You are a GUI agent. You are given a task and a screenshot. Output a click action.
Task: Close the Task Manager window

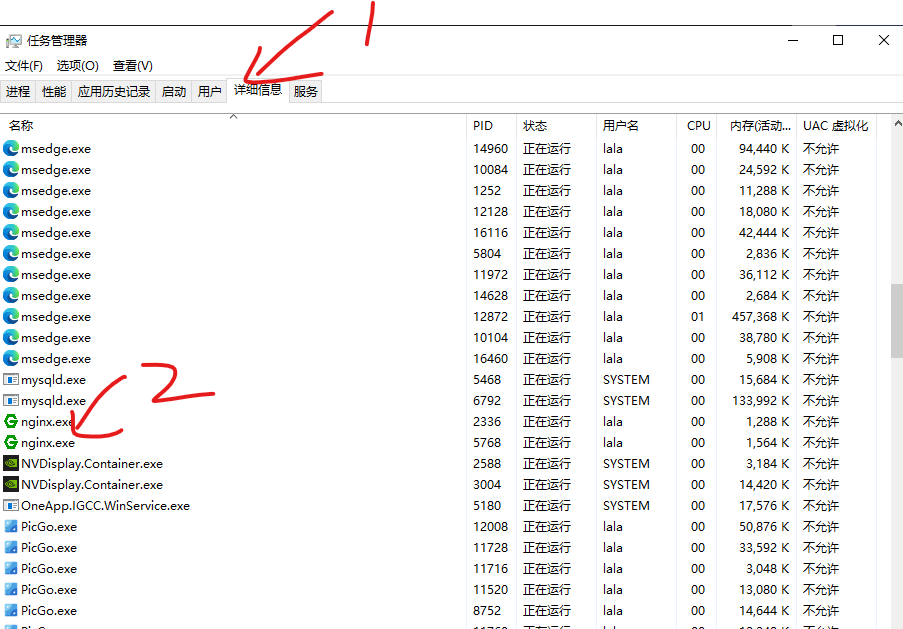(x=883, y=40)
